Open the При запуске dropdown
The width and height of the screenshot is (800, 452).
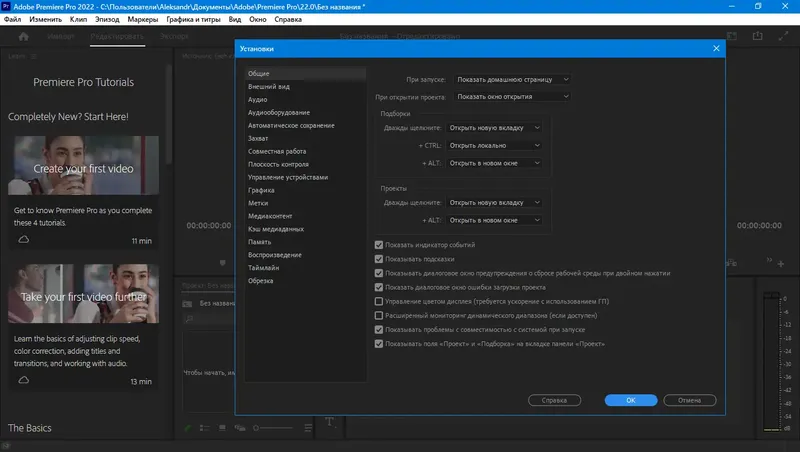point(512,80)
